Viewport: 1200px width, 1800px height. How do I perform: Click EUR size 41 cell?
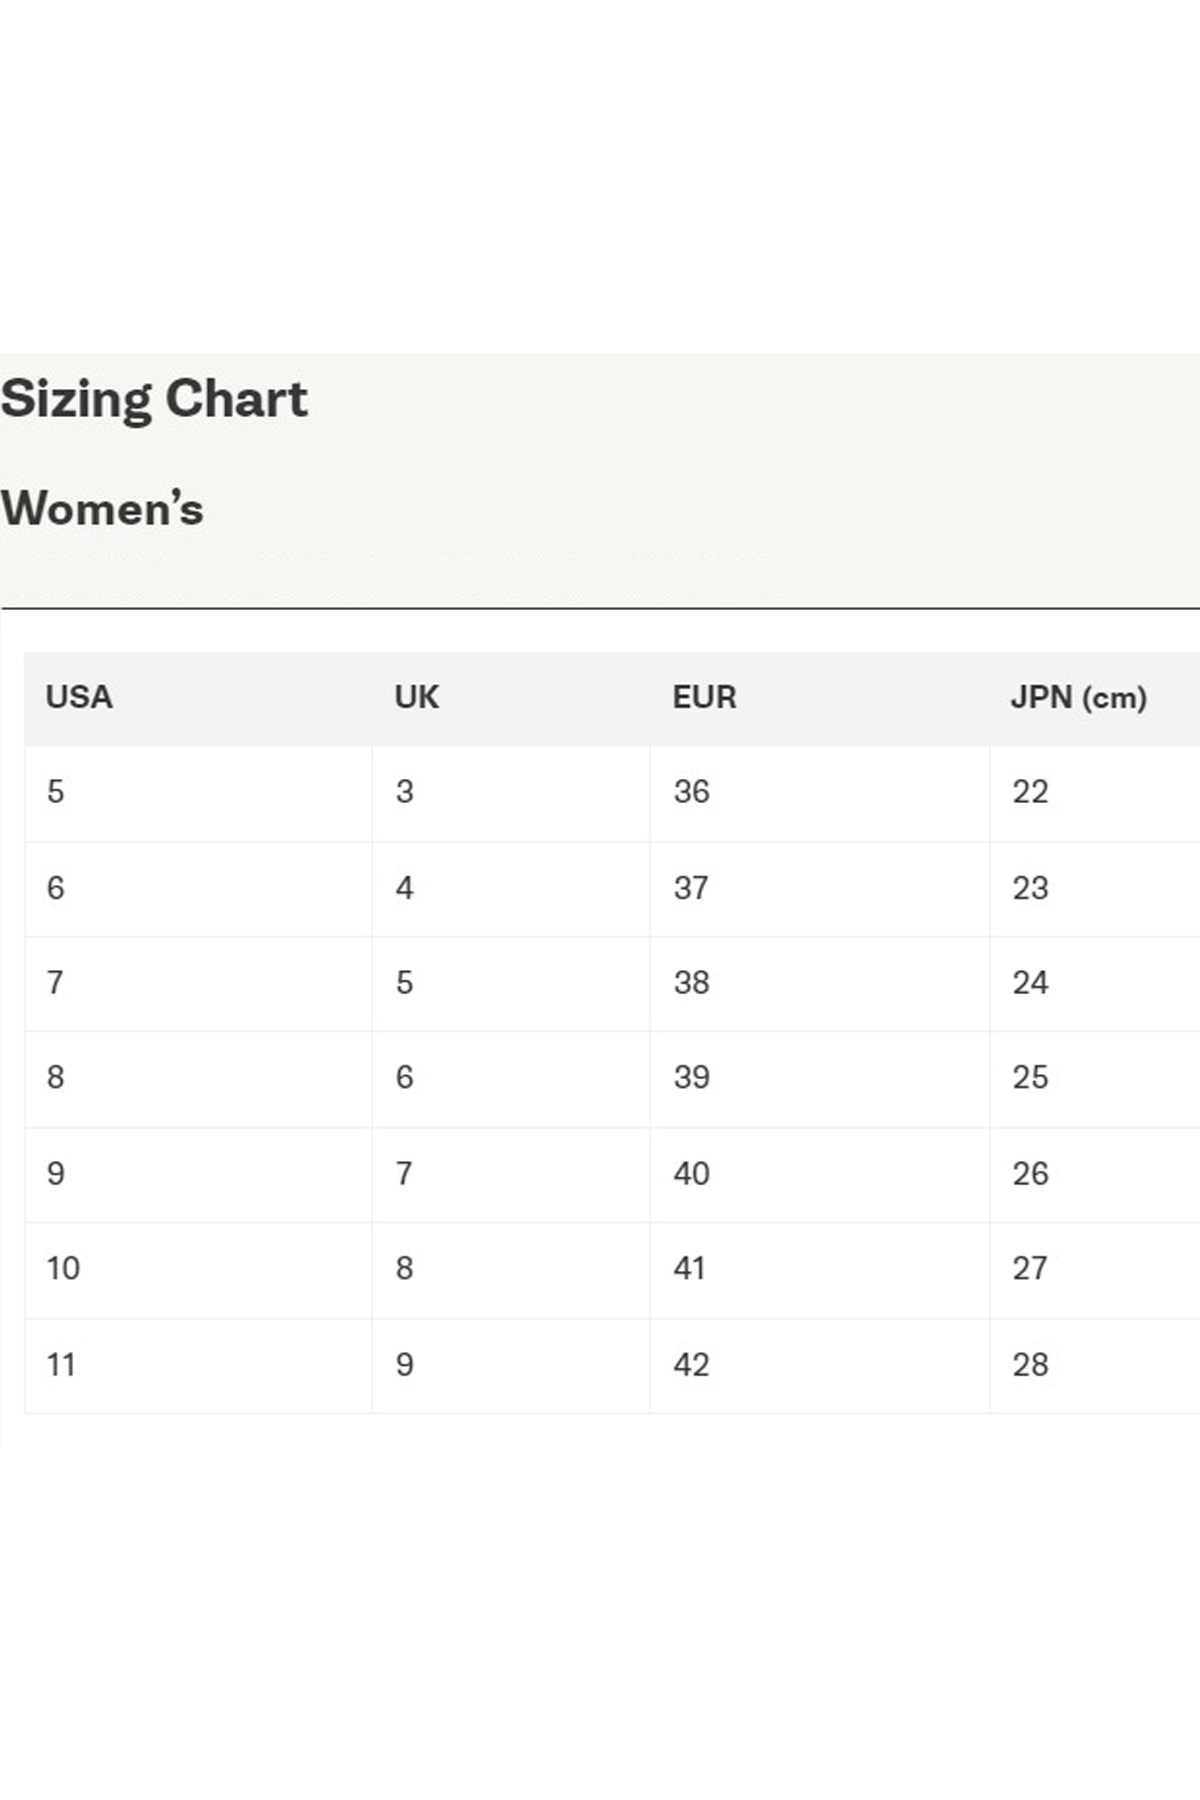click(689, 1268)
